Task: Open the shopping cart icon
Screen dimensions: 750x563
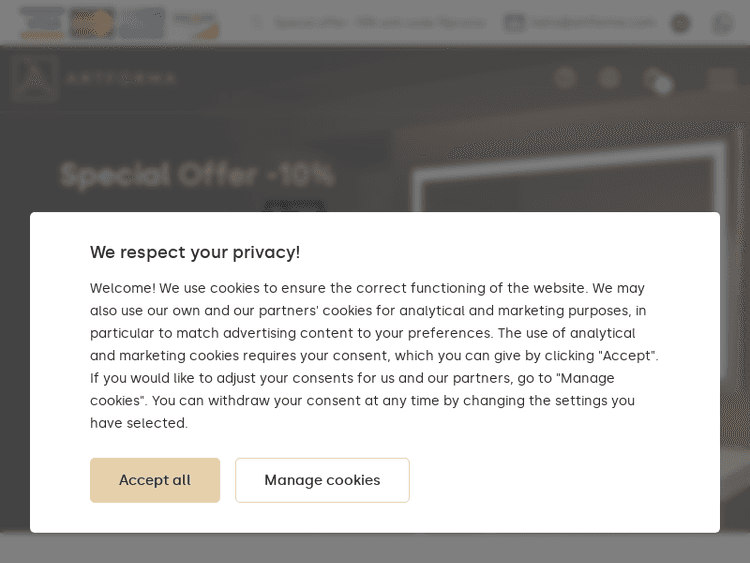Action: [x=652, y=78]
